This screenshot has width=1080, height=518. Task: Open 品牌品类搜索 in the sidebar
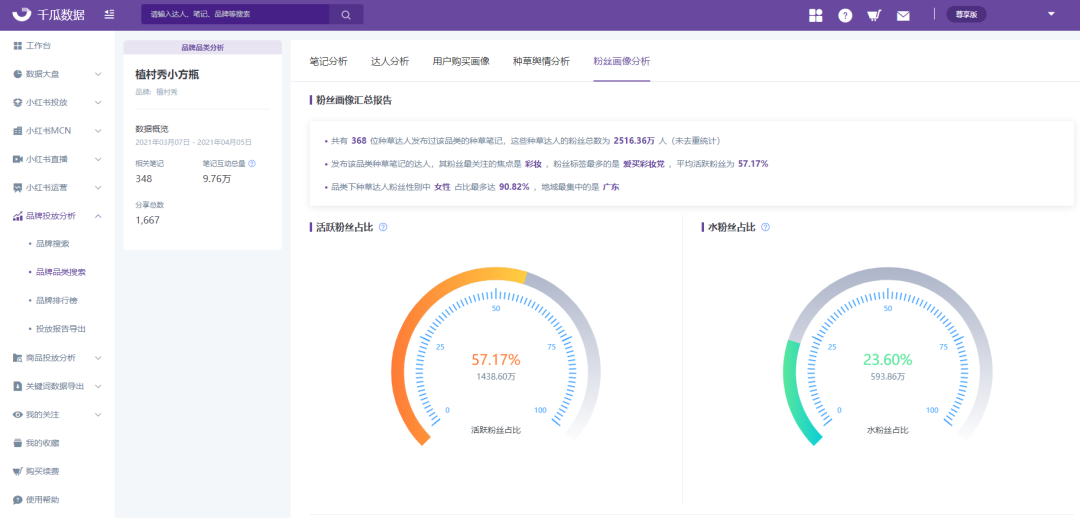(61, 272)
